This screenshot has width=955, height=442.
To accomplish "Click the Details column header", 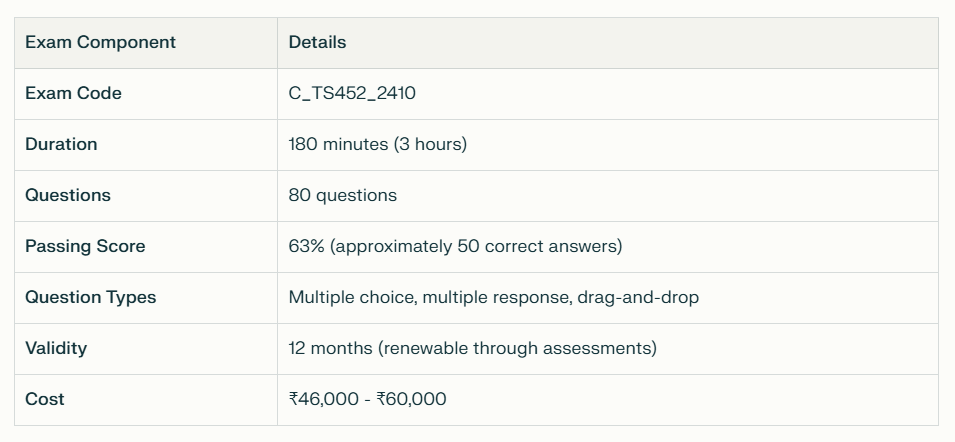I will [x=317, y=42].
